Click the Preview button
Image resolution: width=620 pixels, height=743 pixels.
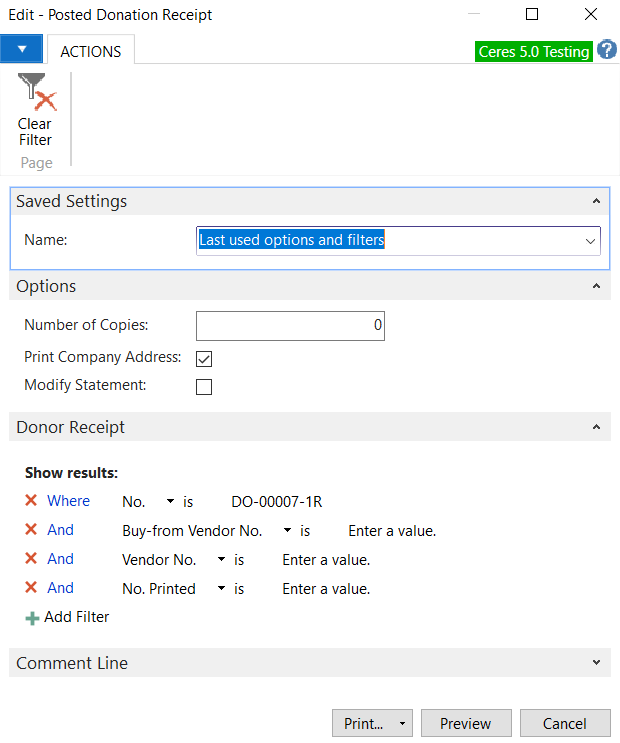[466, 724]
